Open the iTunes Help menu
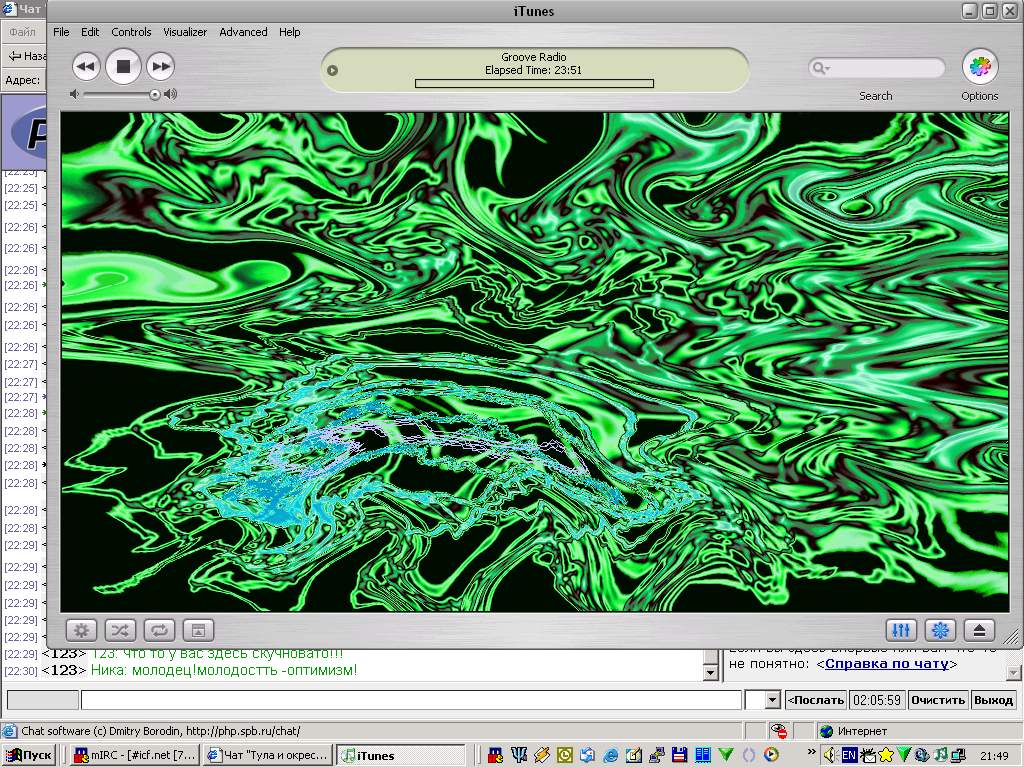 point(289,32)
